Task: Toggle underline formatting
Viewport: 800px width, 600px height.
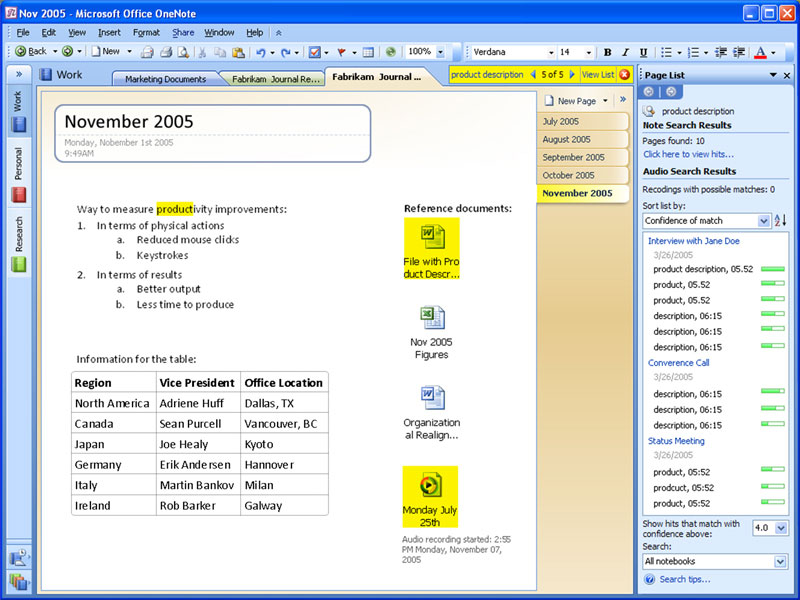Action: [643, 52]
